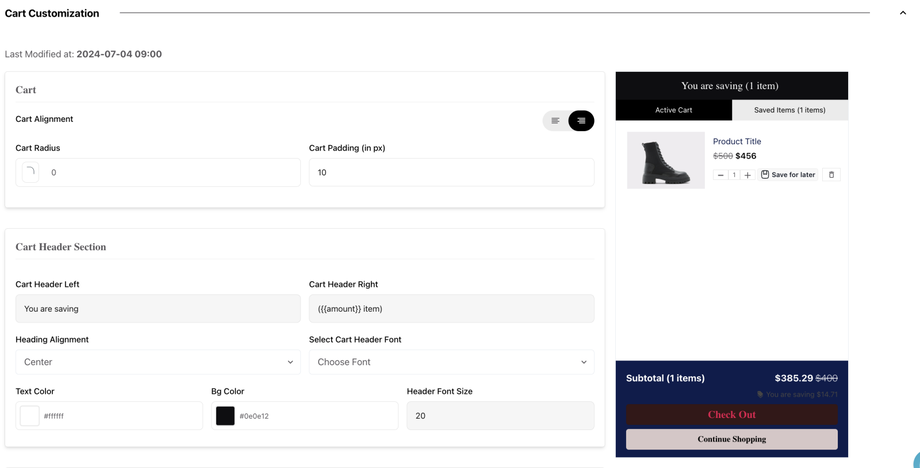Viewport: 920px width, 468px height.
Task: Click the cart radius corner icon
Action: [x=30, y=172]
